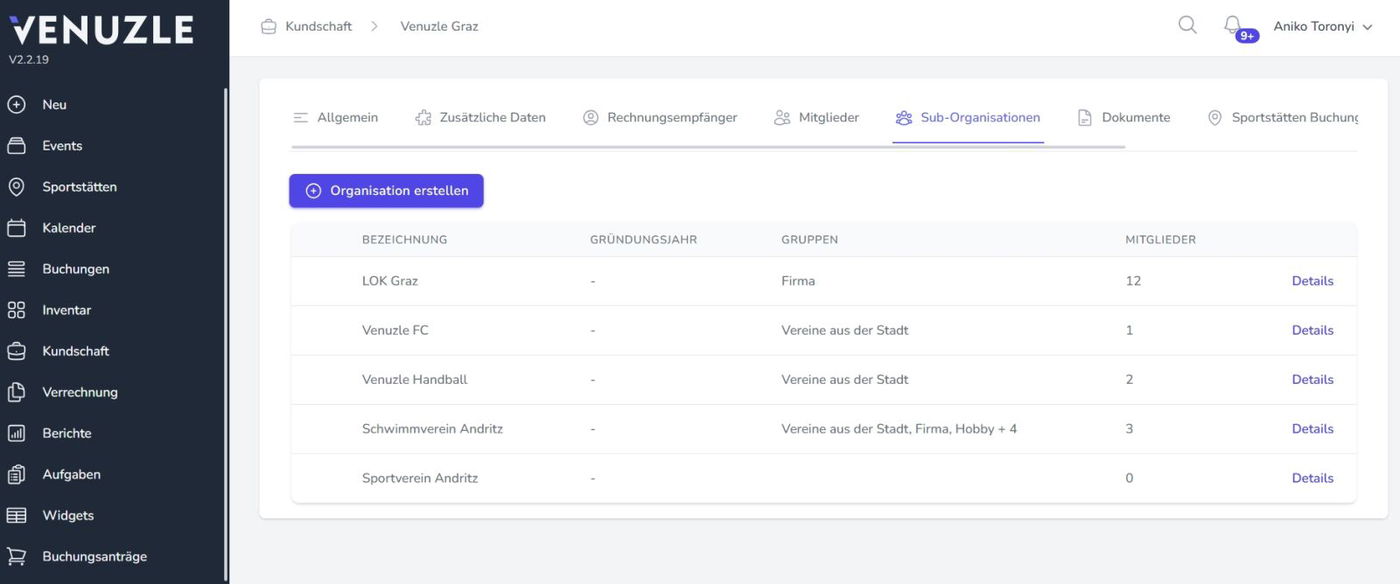Open the Zusätzliche Daten tab
Screen dimensions: 1400x584
pyautogui.click(x=480, y=117)
